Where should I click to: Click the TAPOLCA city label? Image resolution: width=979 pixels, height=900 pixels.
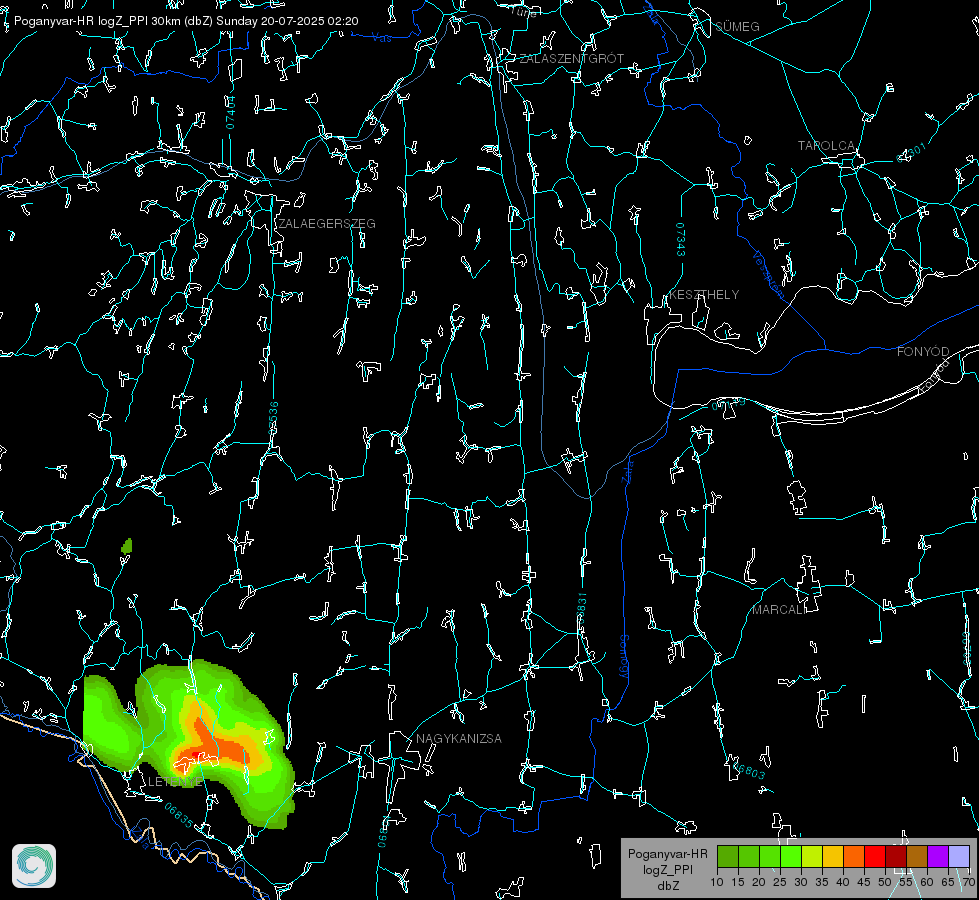(827, 146)
